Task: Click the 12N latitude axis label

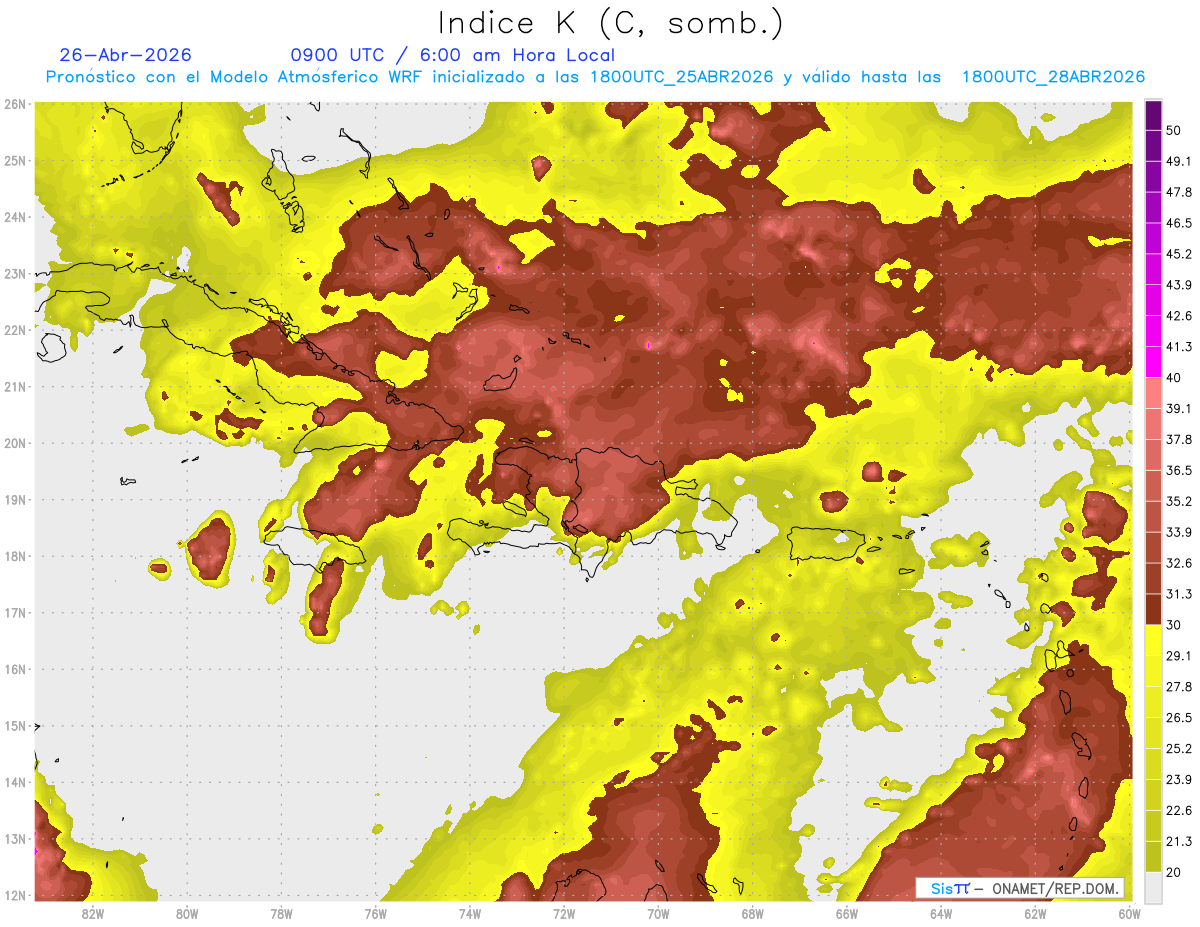Action: pos(14,895)
